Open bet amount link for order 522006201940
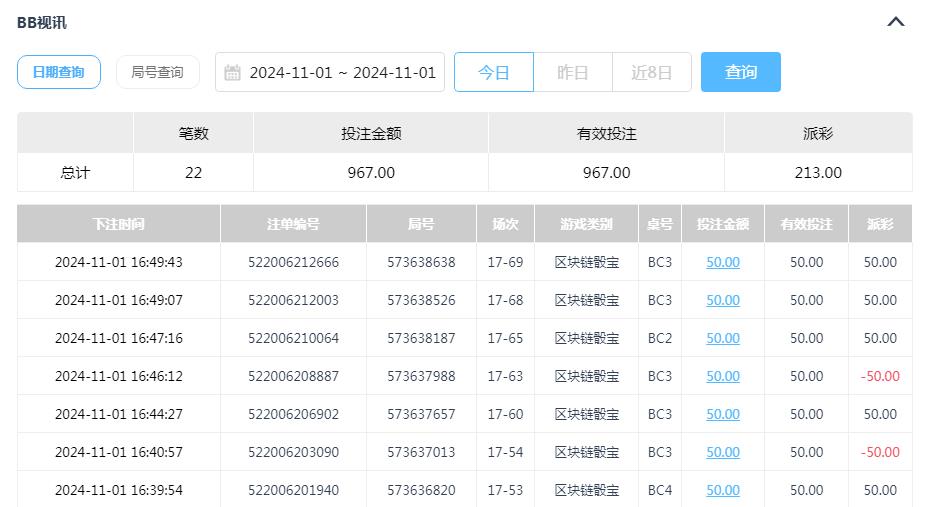This screenshot has height=507, width=933. coord(723,490)
